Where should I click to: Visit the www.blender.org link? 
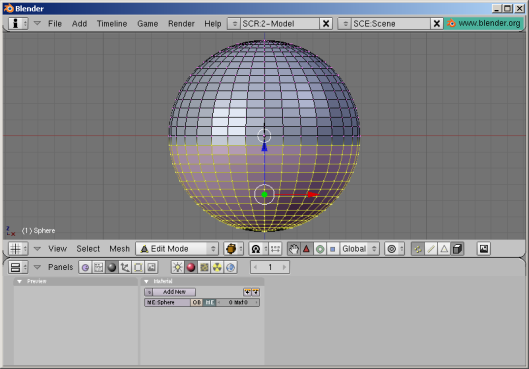tap(489, 23)
